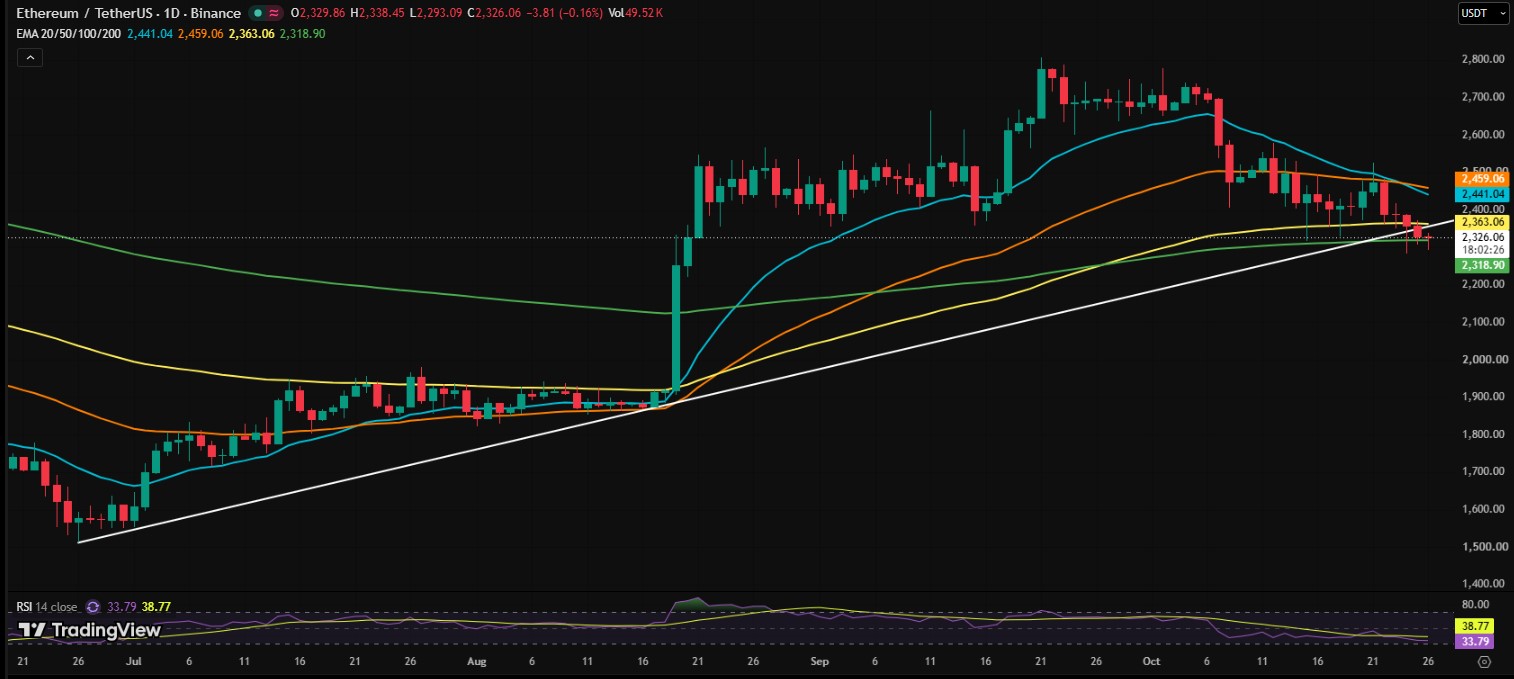Click the yellow 2,363.06 price axis label
Image resolution: width=1514 pixels, height=679 pixels.
click(1483, 222)
